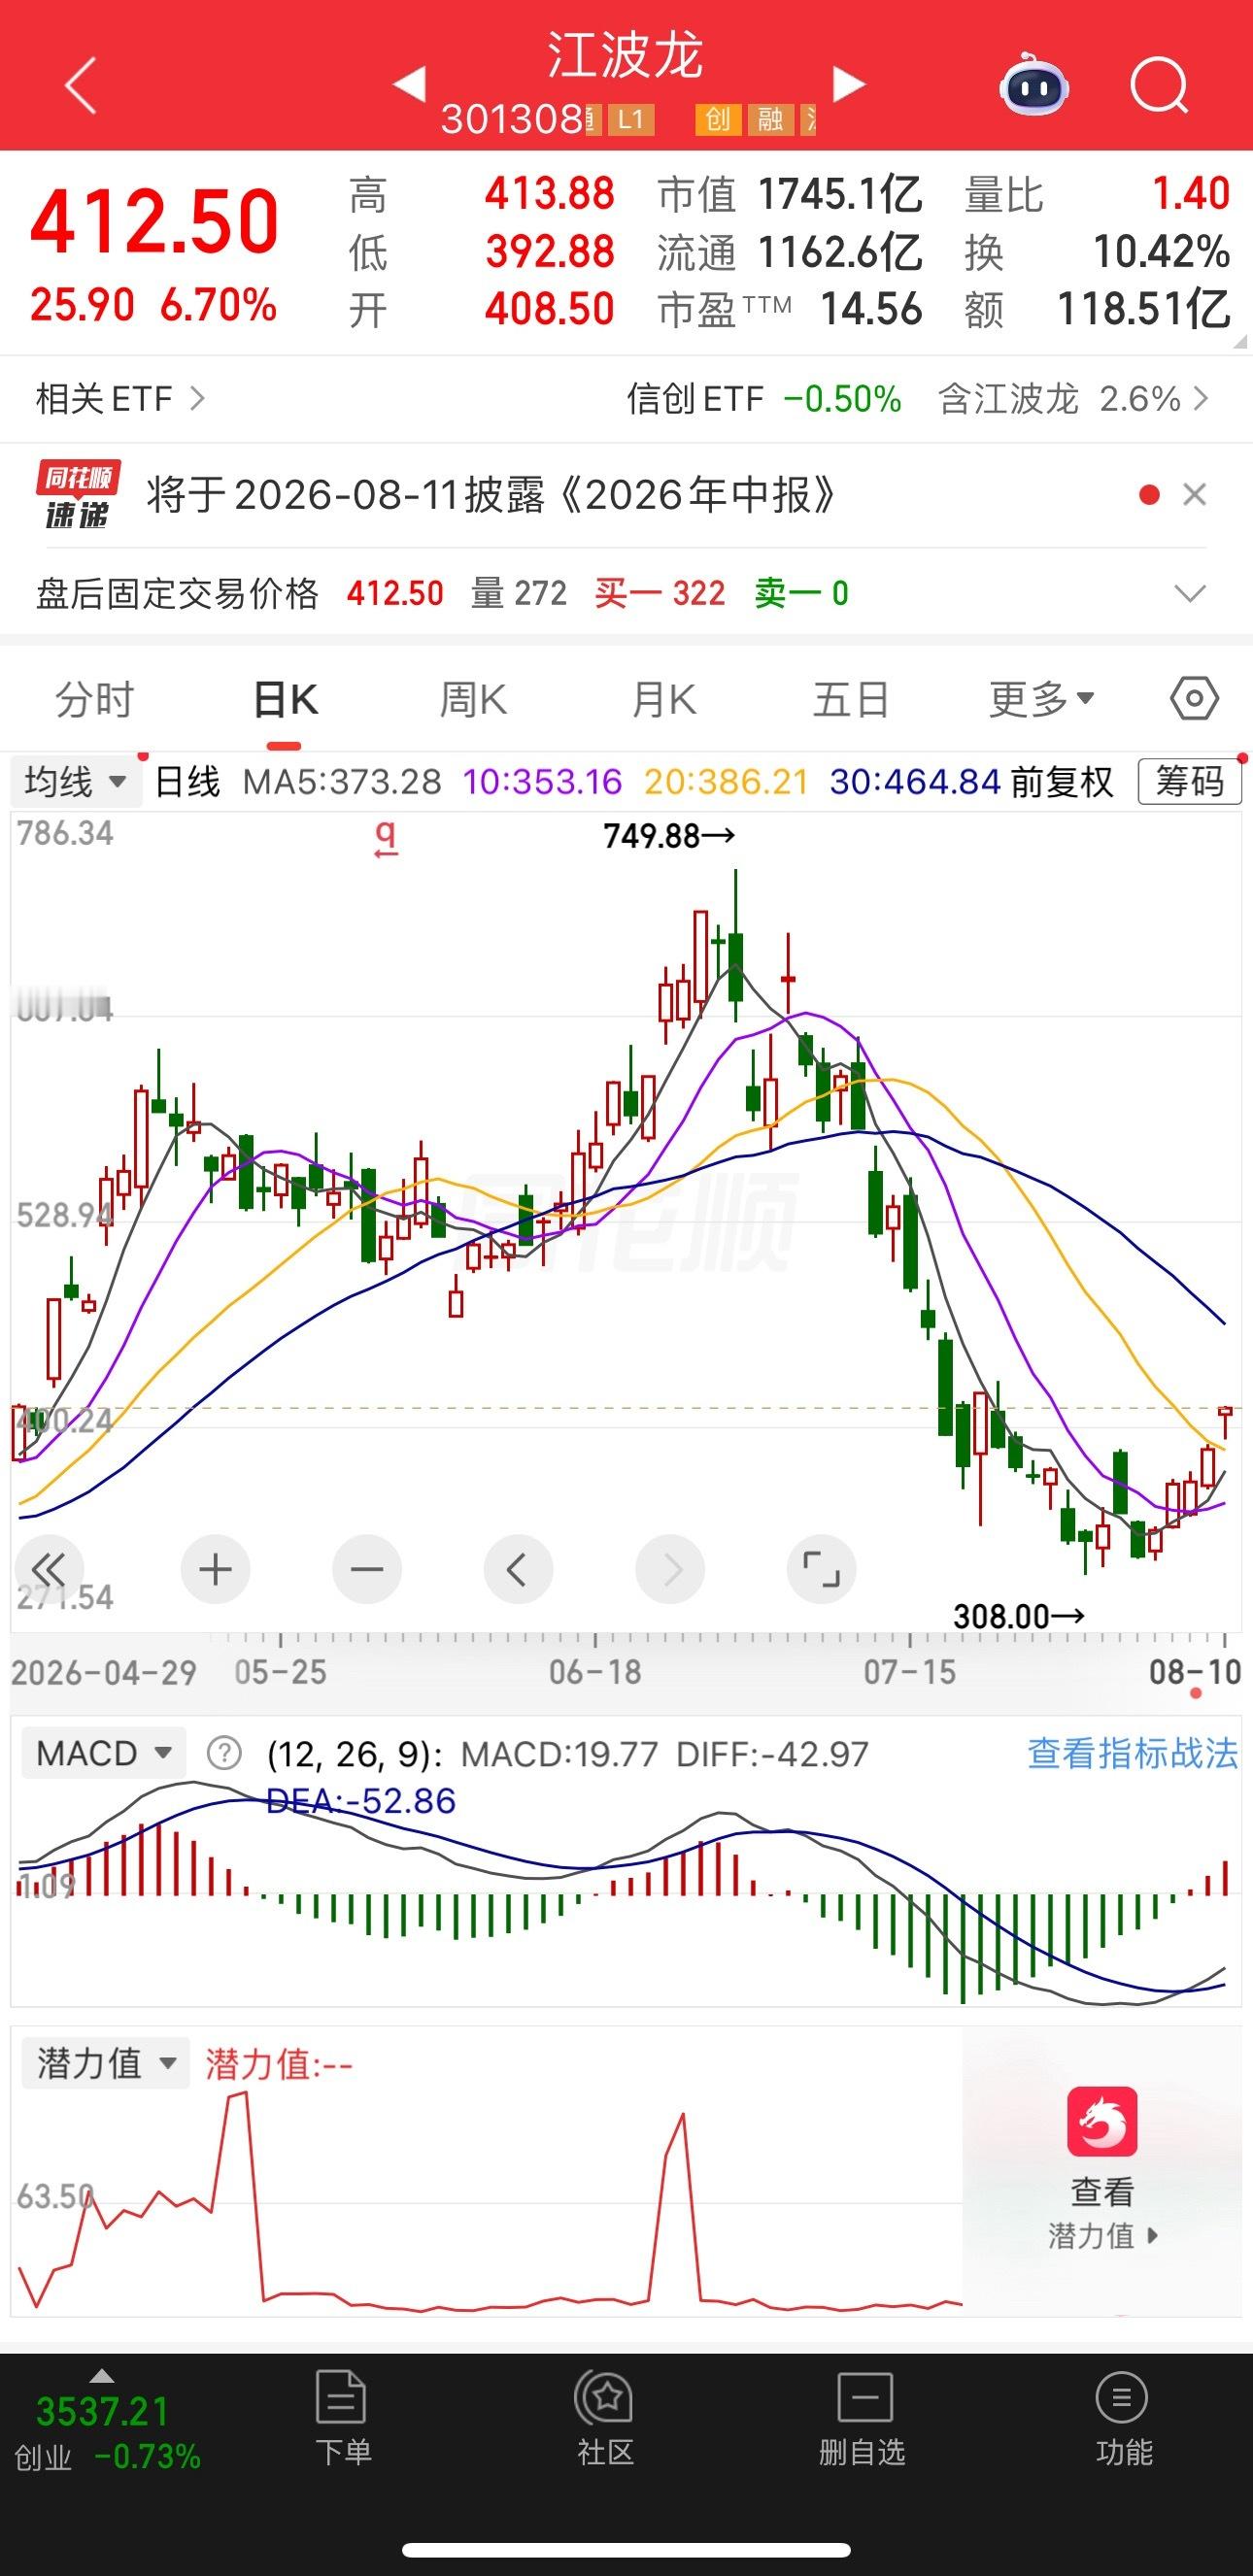Go to next stock with right triangle

point(848,84)
